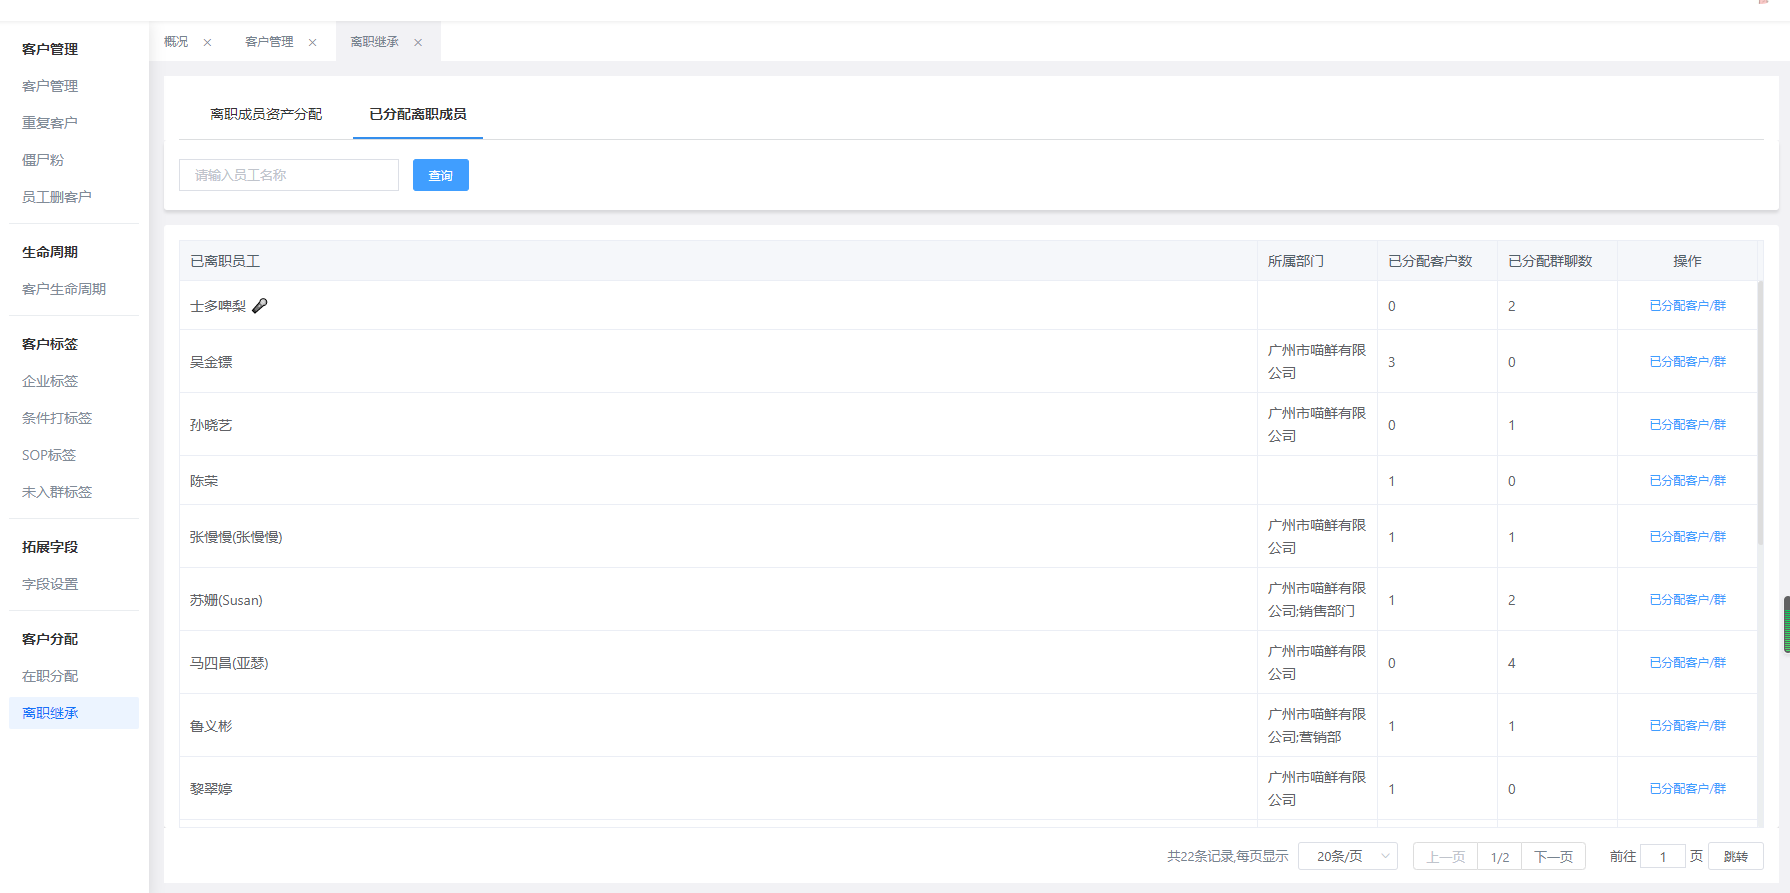Open 客户生命周期 menu item
This screenshot has width=1790, height=893.
tap(64, 289)
